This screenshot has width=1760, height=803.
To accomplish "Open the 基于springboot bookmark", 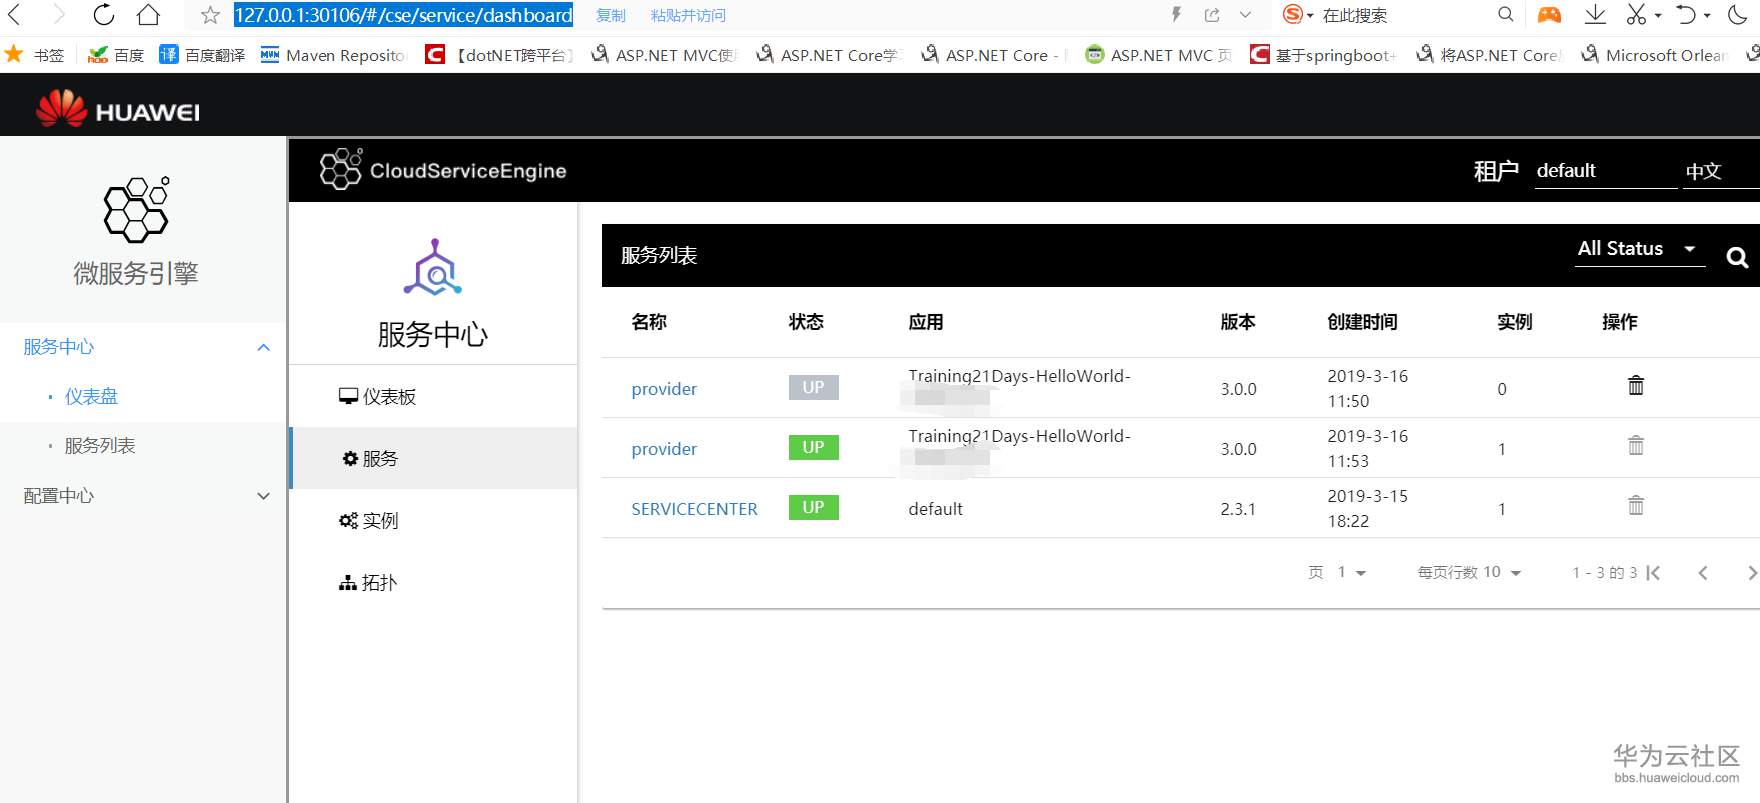I will [1323, 55].
